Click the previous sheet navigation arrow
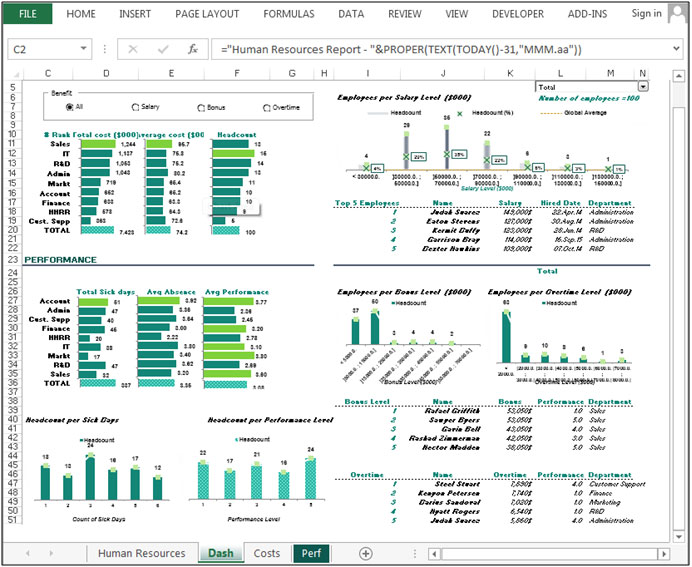The height and width of the screenshot is (567, 692). [x=28, y=553]
